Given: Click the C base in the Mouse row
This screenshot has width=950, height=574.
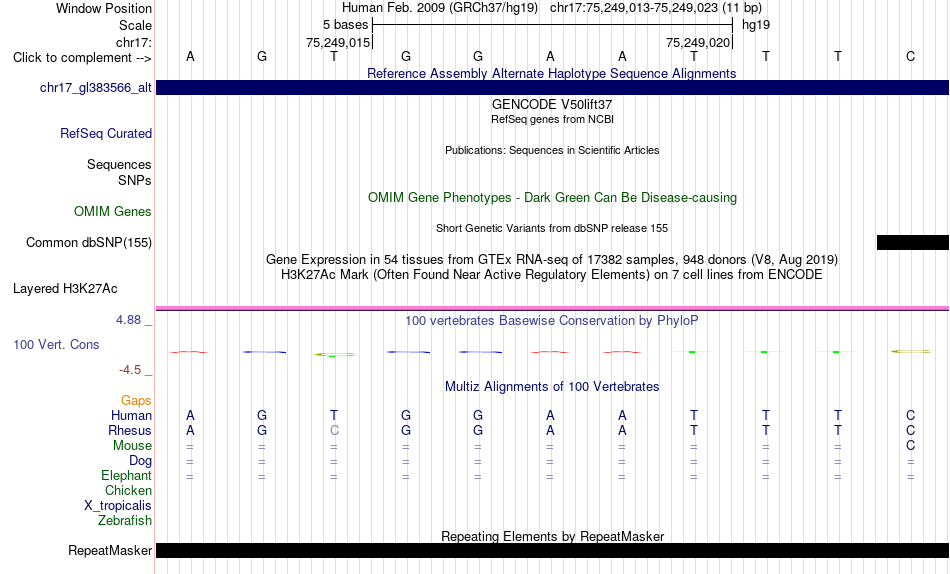Looking at the screenshot, I should coord(910,446).
